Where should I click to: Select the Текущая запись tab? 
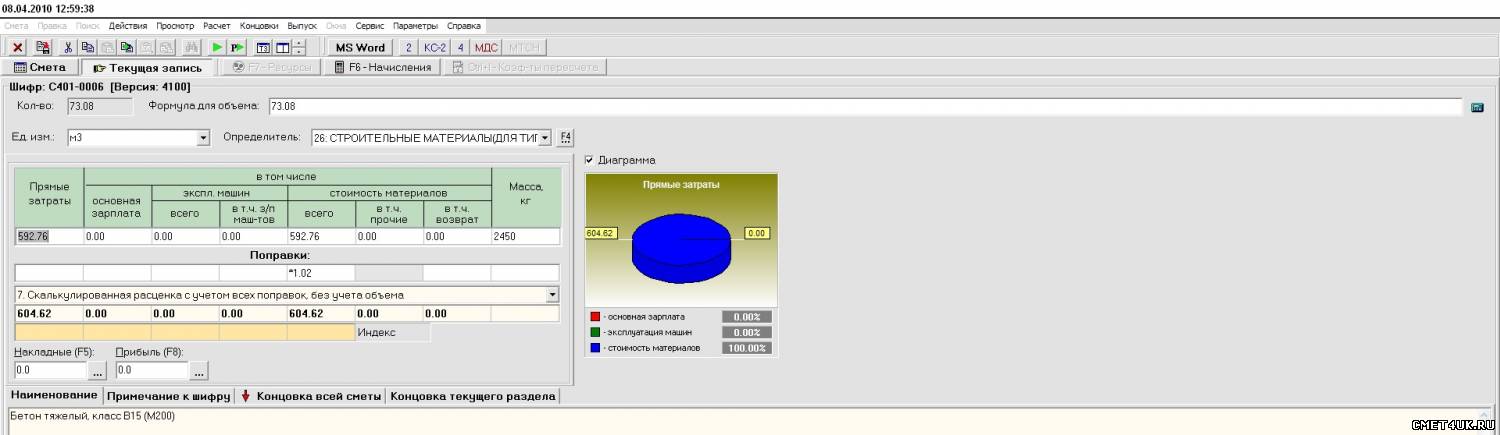148,68
